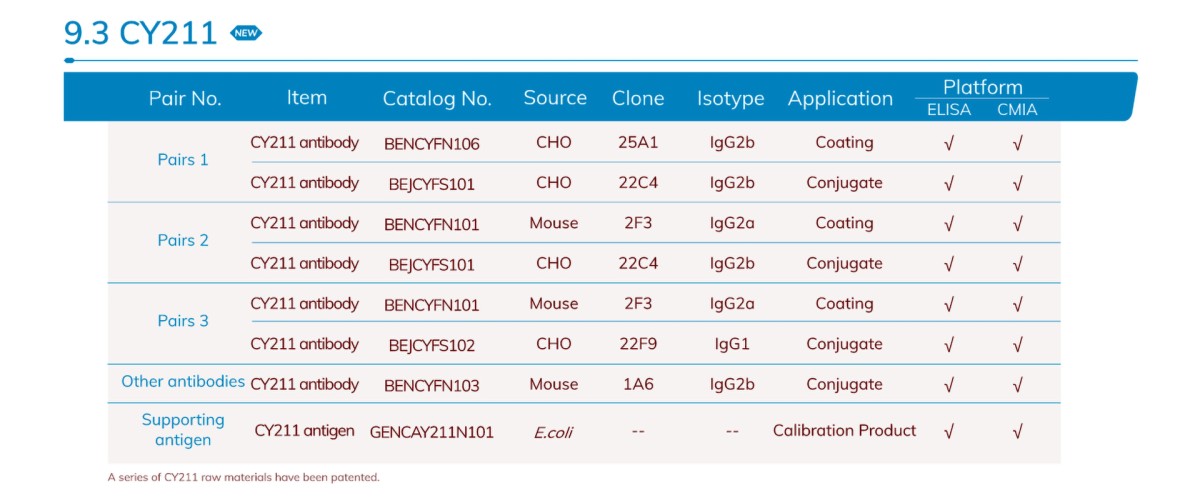
Task: Click the Calibration Product application cell
Action: pos(844,431)
